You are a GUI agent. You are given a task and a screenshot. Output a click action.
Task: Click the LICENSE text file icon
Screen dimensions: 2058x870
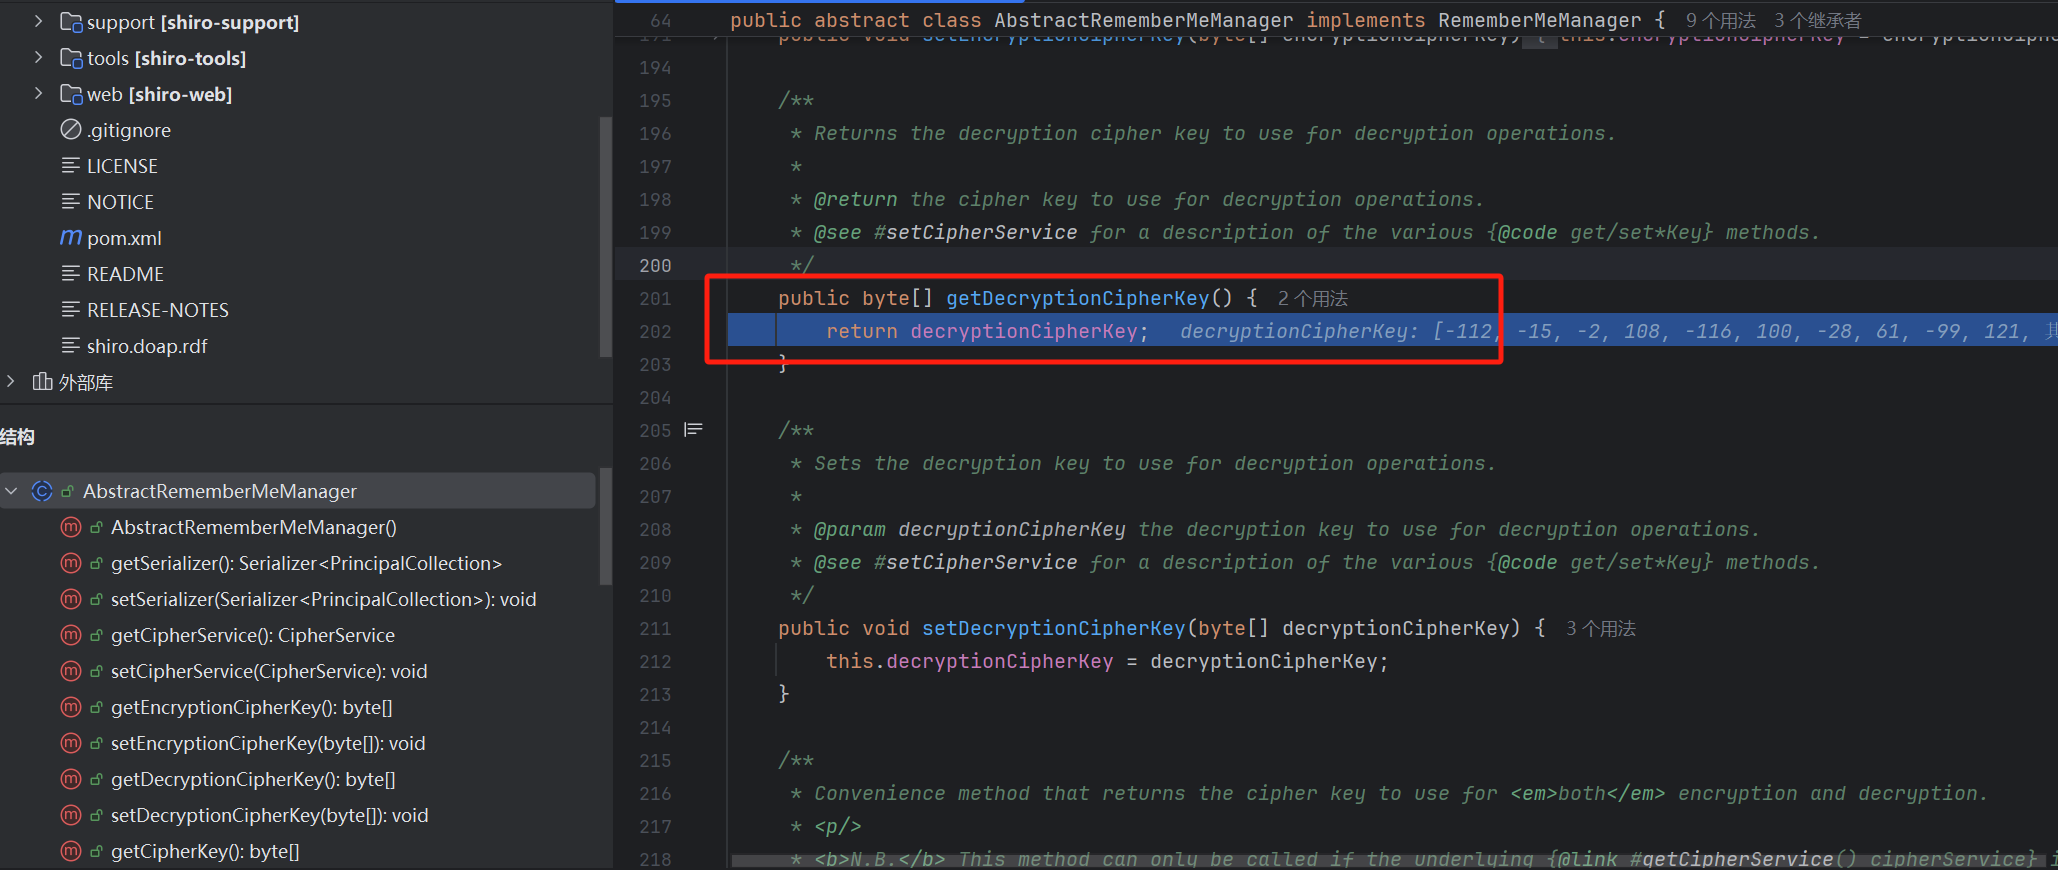point(71,166)
